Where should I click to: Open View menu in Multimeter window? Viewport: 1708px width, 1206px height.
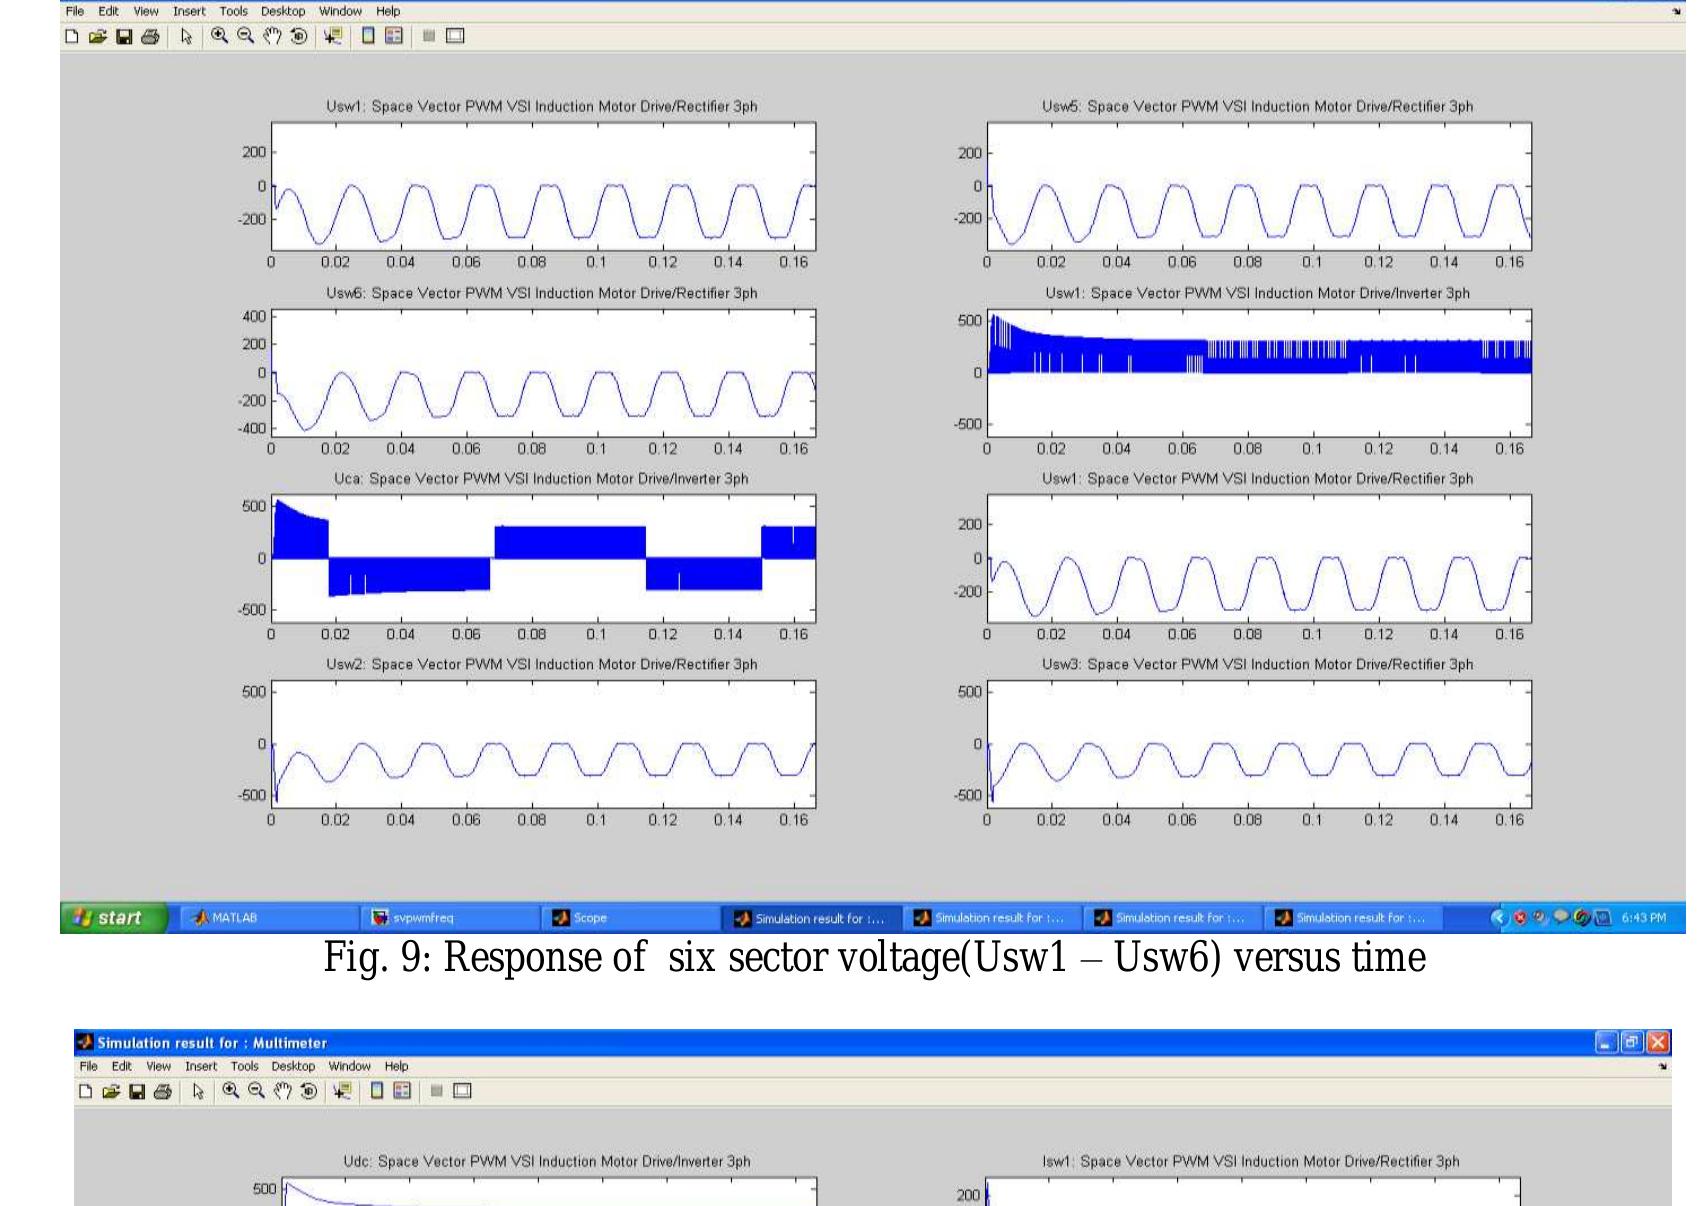tap(159, 1067)
